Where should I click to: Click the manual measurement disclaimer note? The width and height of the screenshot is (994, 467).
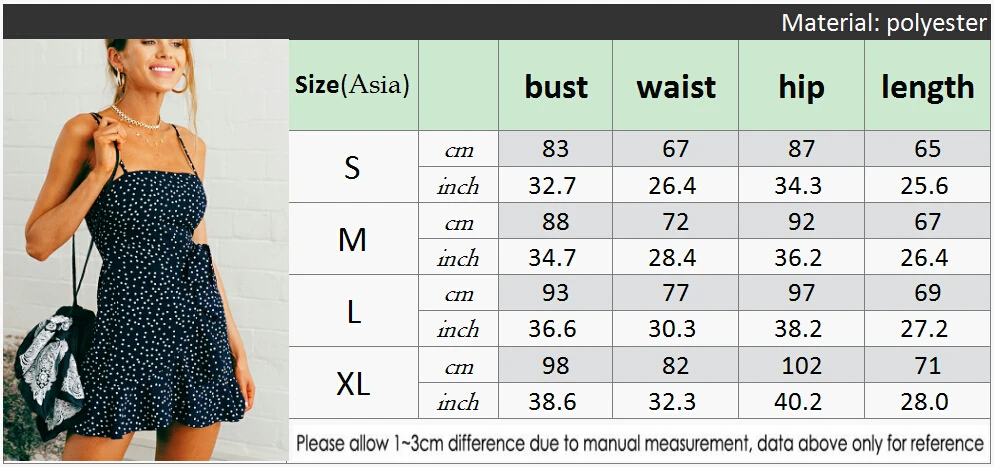(640, 443)
